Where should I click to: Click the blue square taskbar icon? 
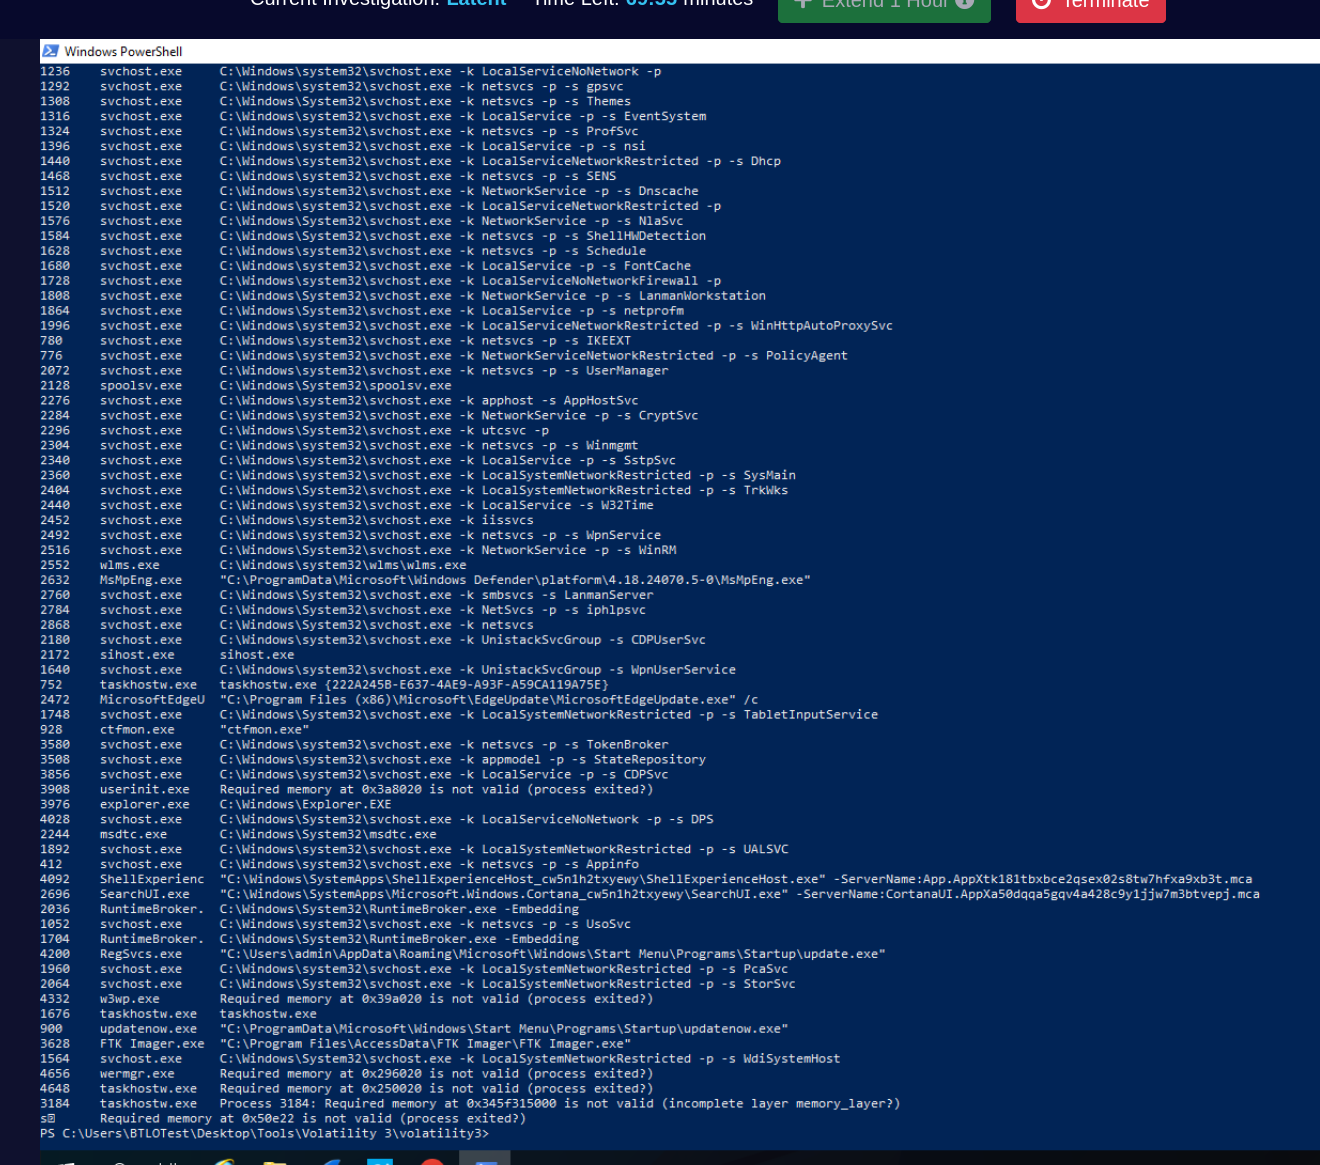point(380,1161)
